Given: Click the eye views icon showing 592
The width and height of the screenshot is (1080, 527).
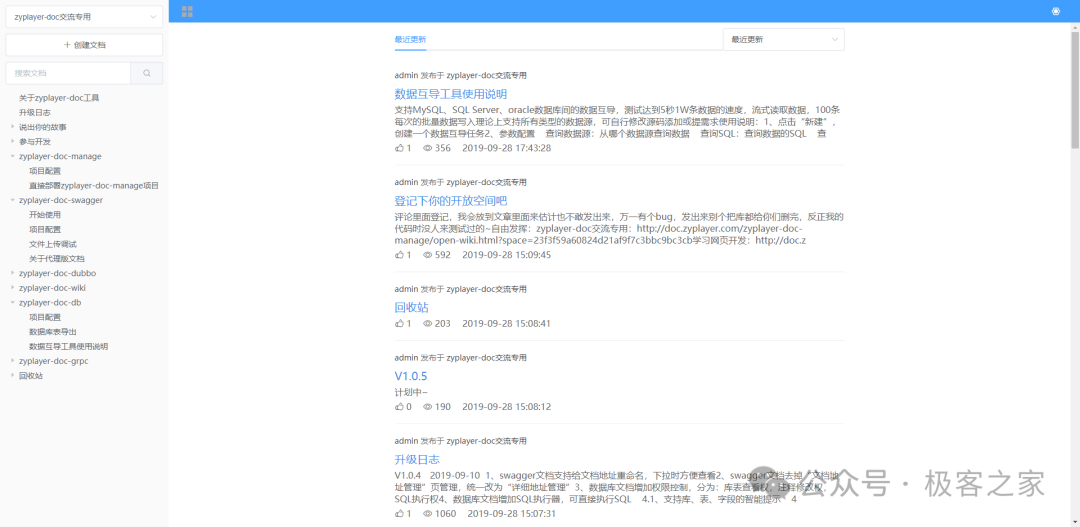Looking at the screenshot, I should pyautogui.click(x=427, y=255).
